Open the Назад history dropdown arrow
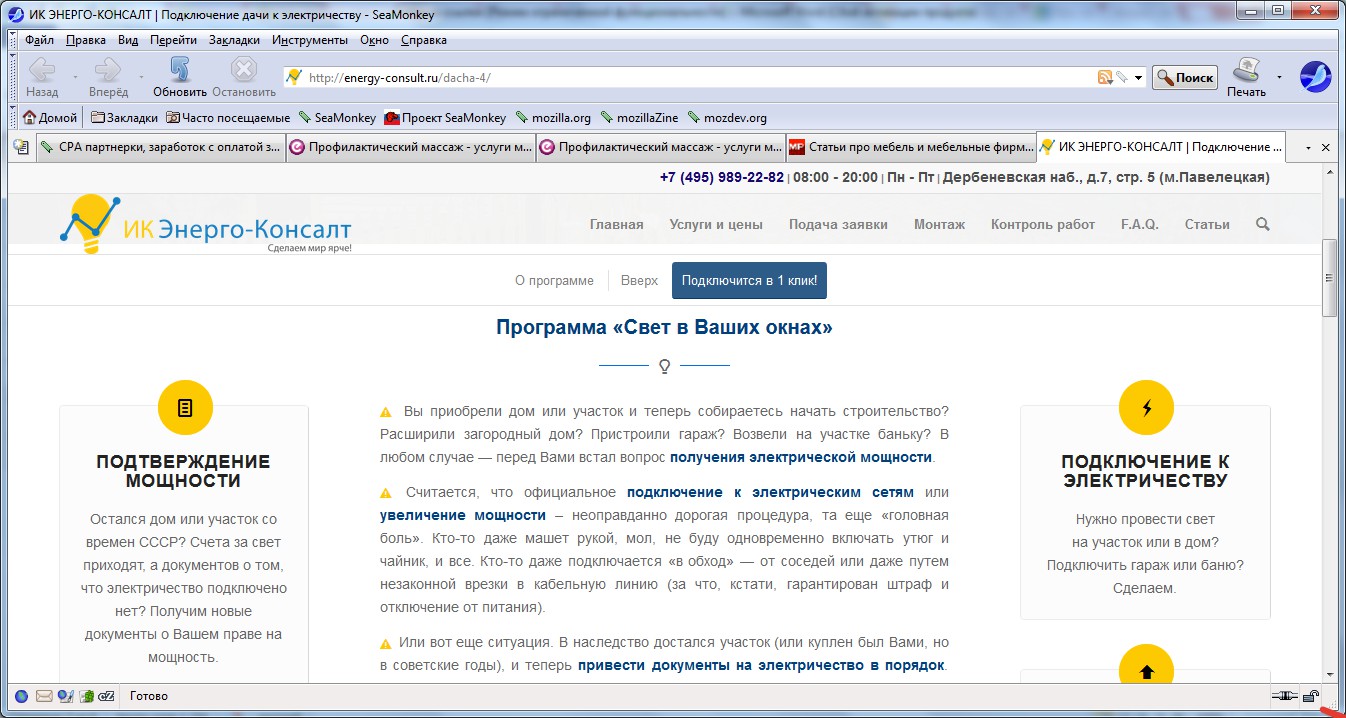 (75, 77)
